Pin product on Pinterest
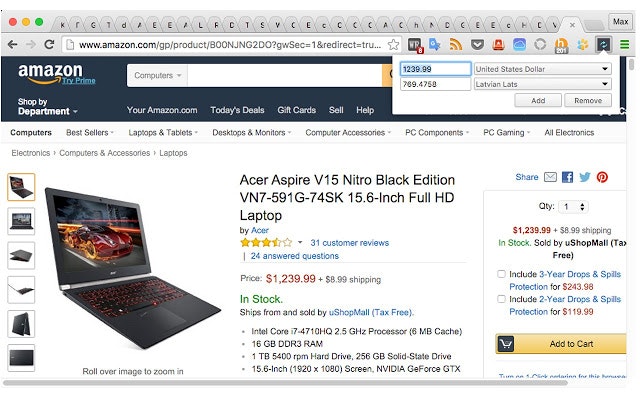Screen dimensions: 640x400 pos(602,177)
